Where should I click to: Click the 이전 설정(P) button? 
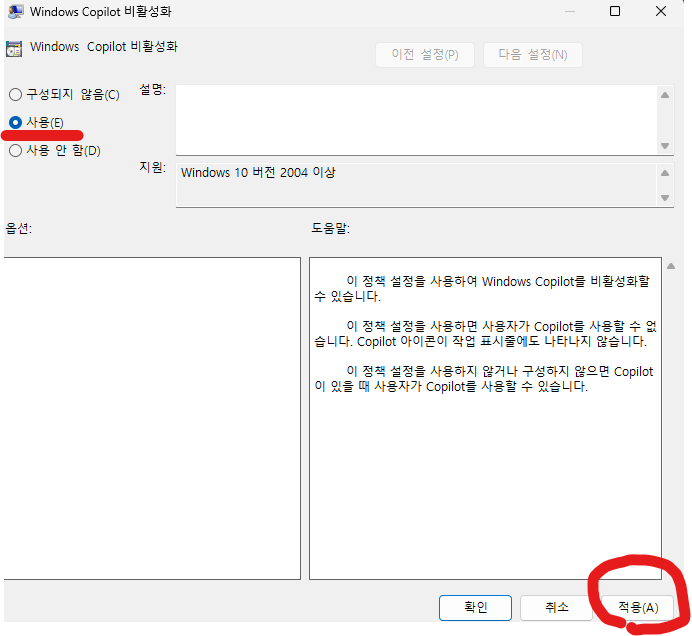click(x=425, y=55)
